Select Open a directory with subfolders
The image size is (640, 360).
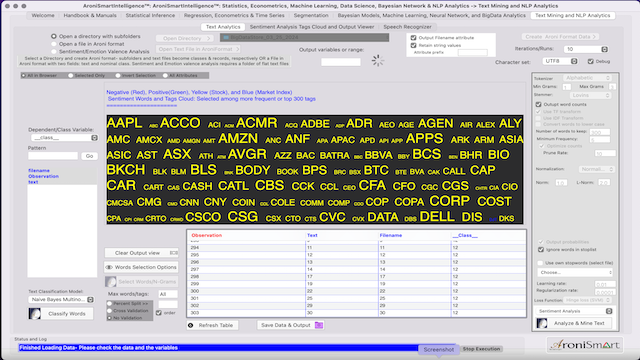click(x=54, y=36)
